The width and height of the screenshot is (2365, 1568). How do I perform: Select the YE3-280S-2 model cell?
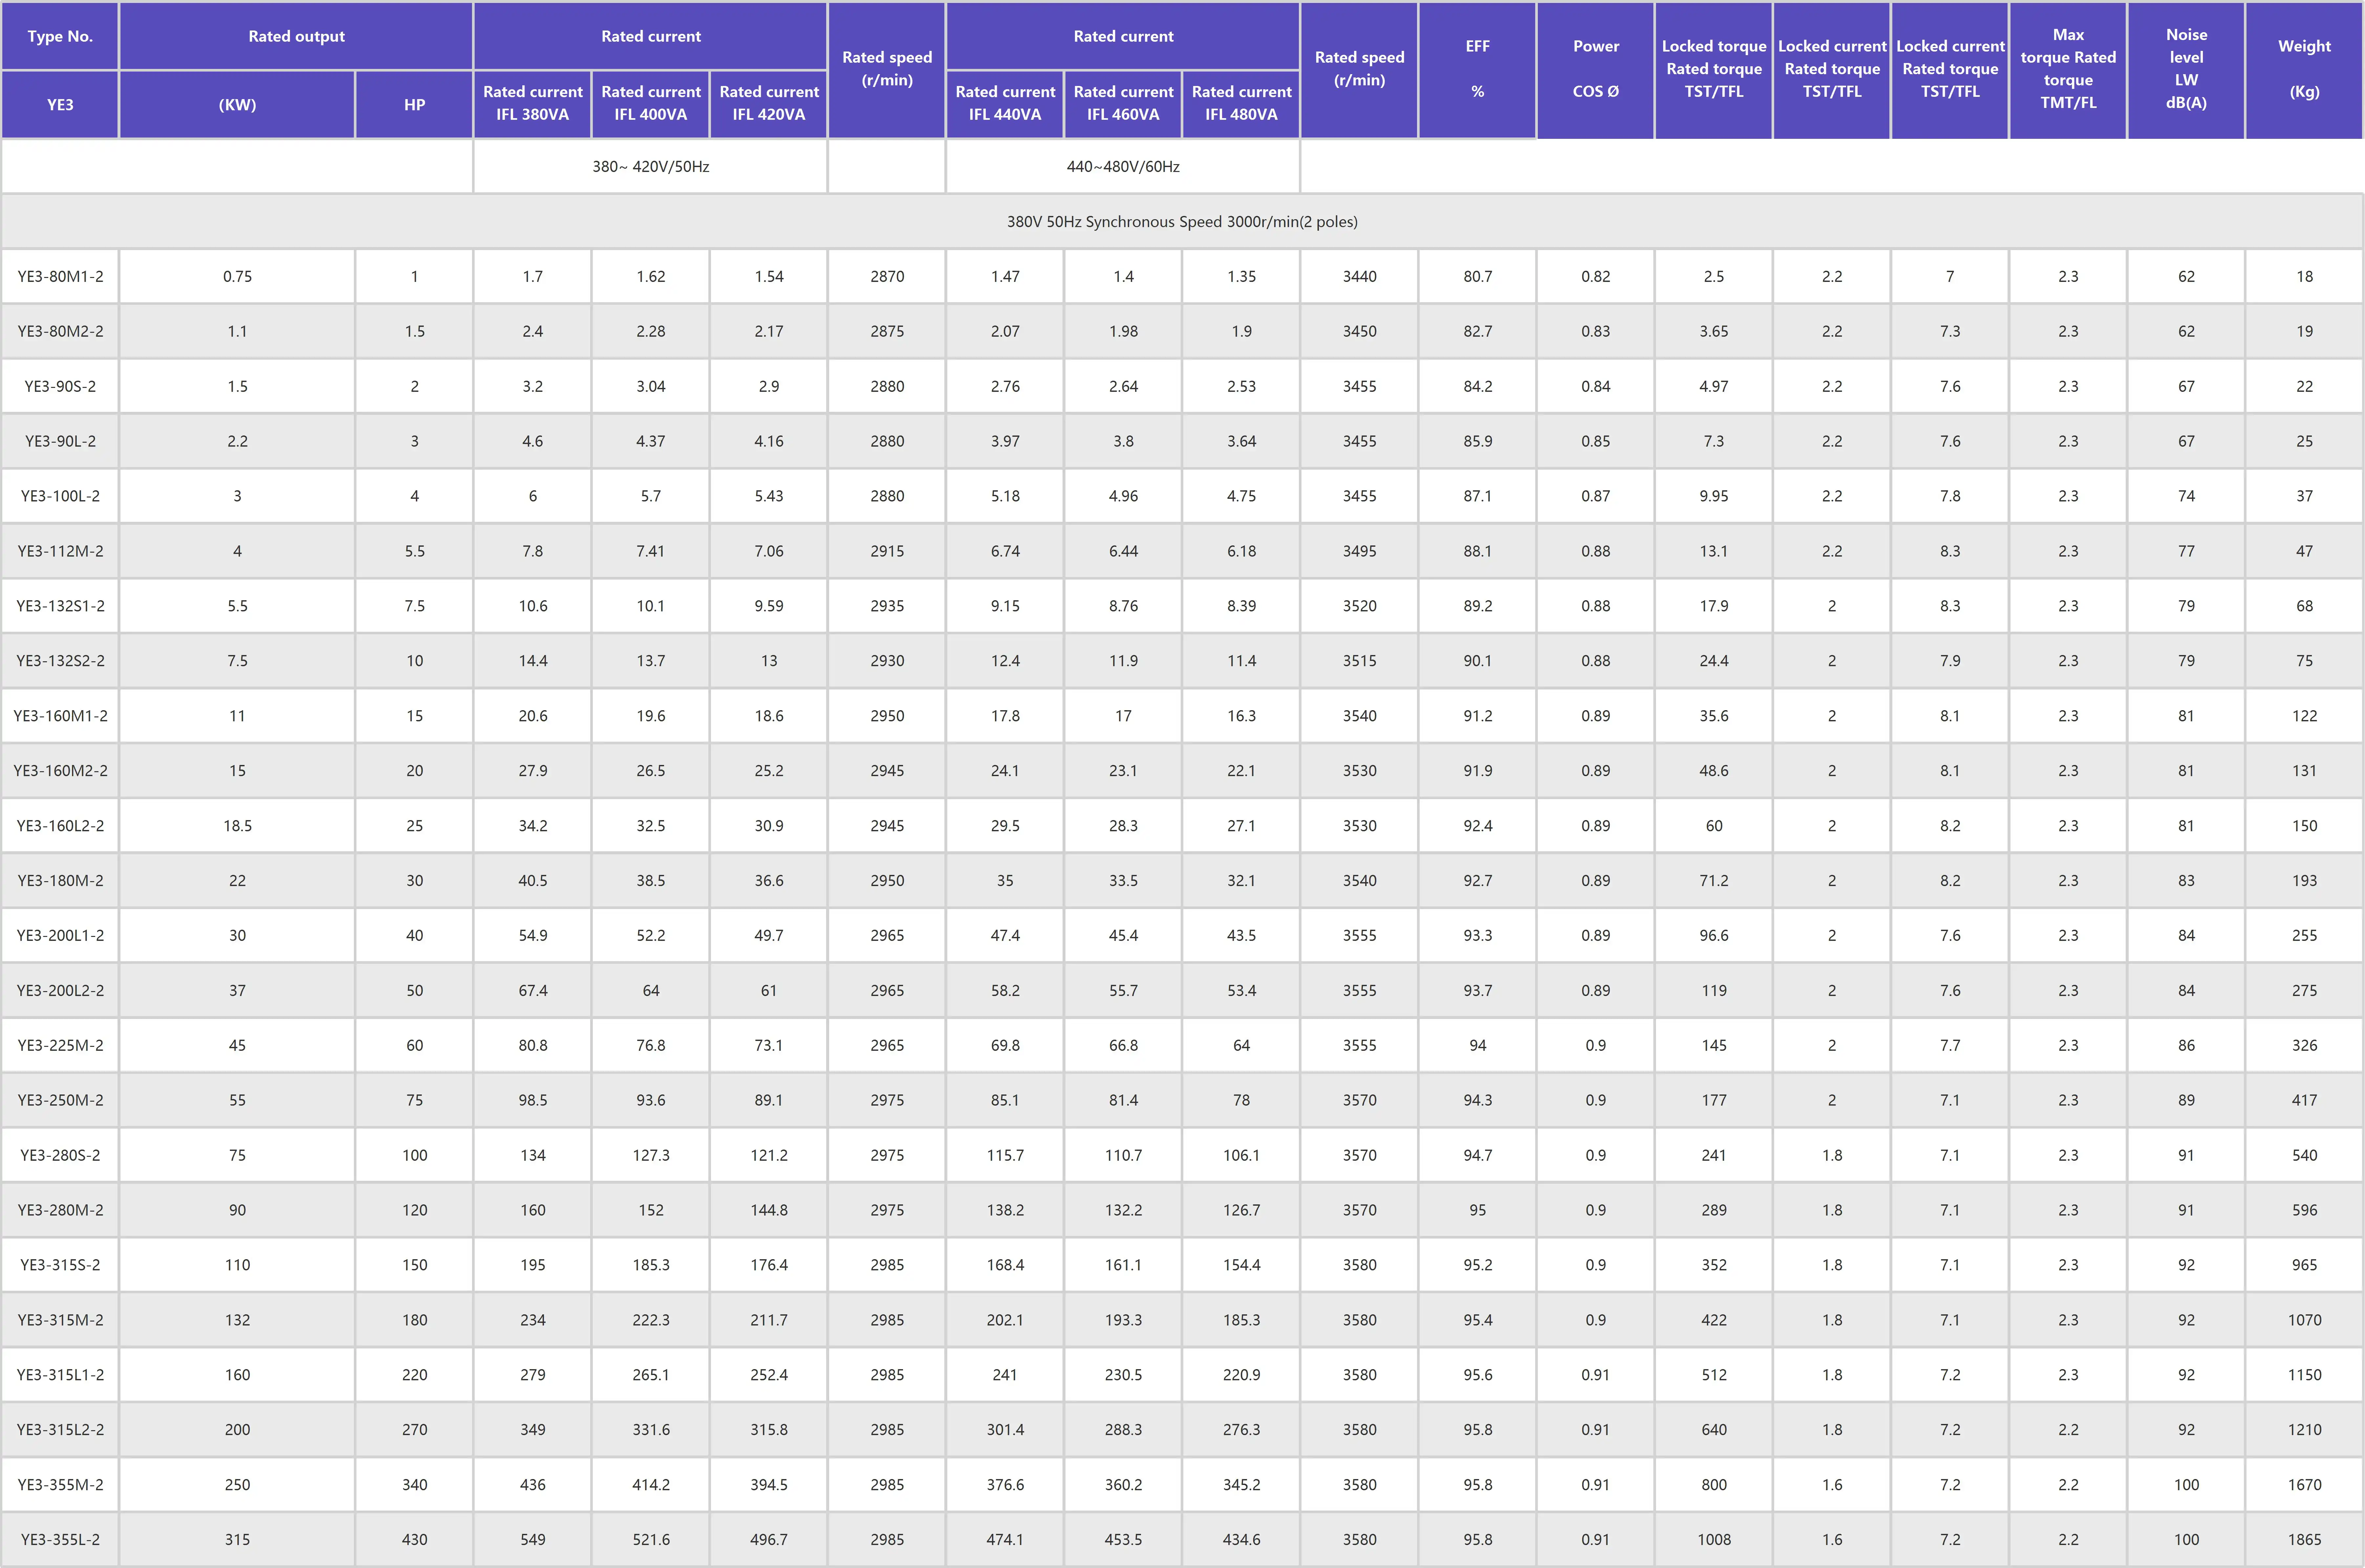point(60,1155)
